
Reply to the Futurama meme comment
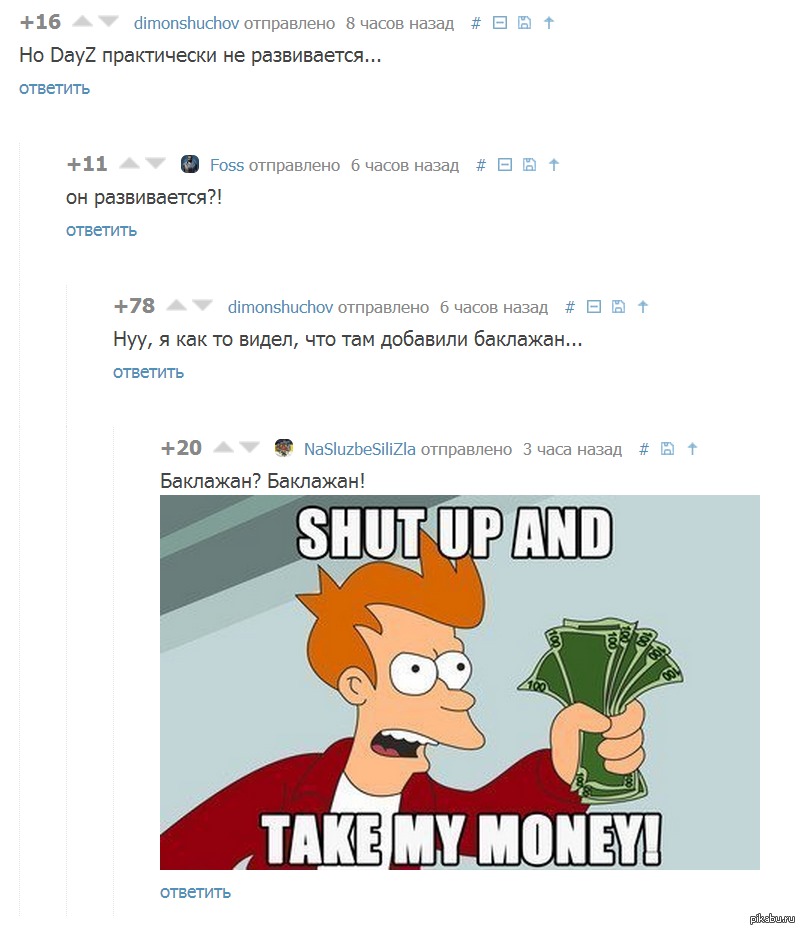coord(195,893)
